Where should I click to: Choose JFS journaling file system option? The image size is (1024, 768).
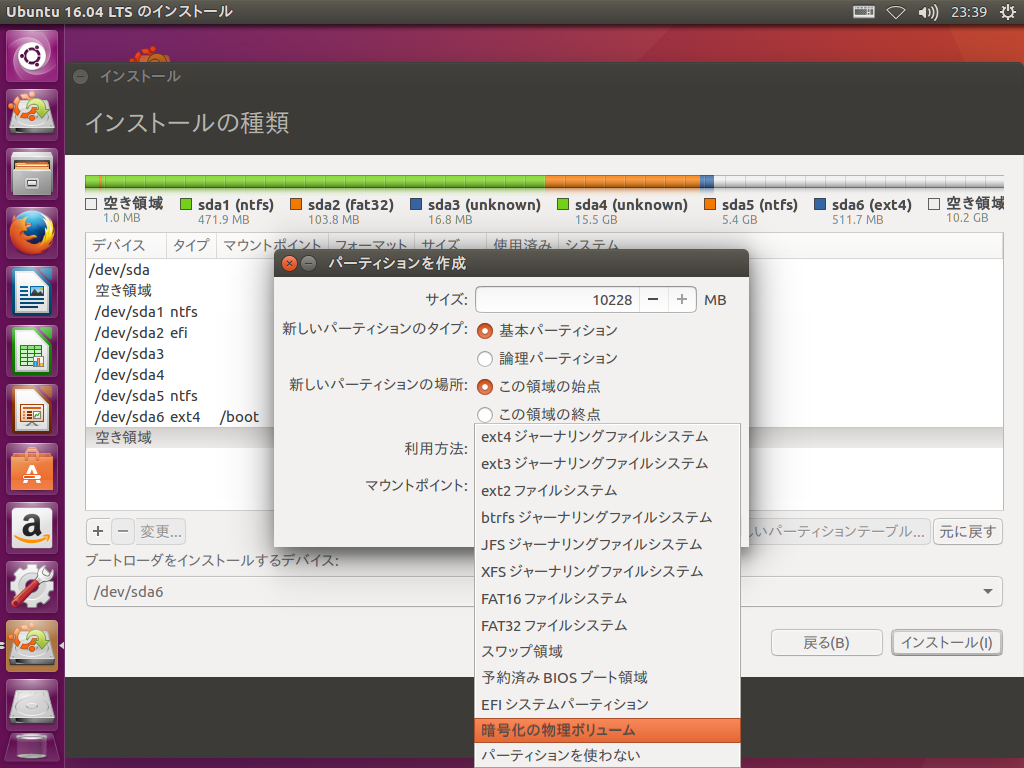[x=607, y=545]
